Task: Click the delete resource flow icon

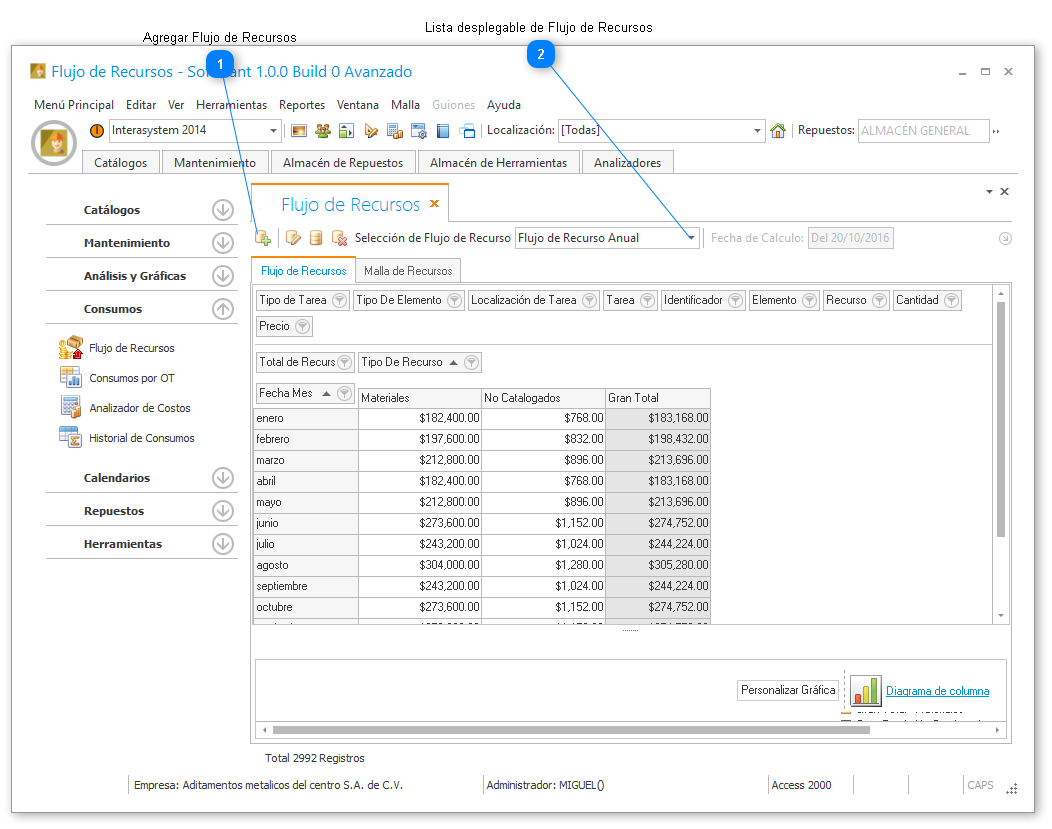Action: [x=339, y=238]
